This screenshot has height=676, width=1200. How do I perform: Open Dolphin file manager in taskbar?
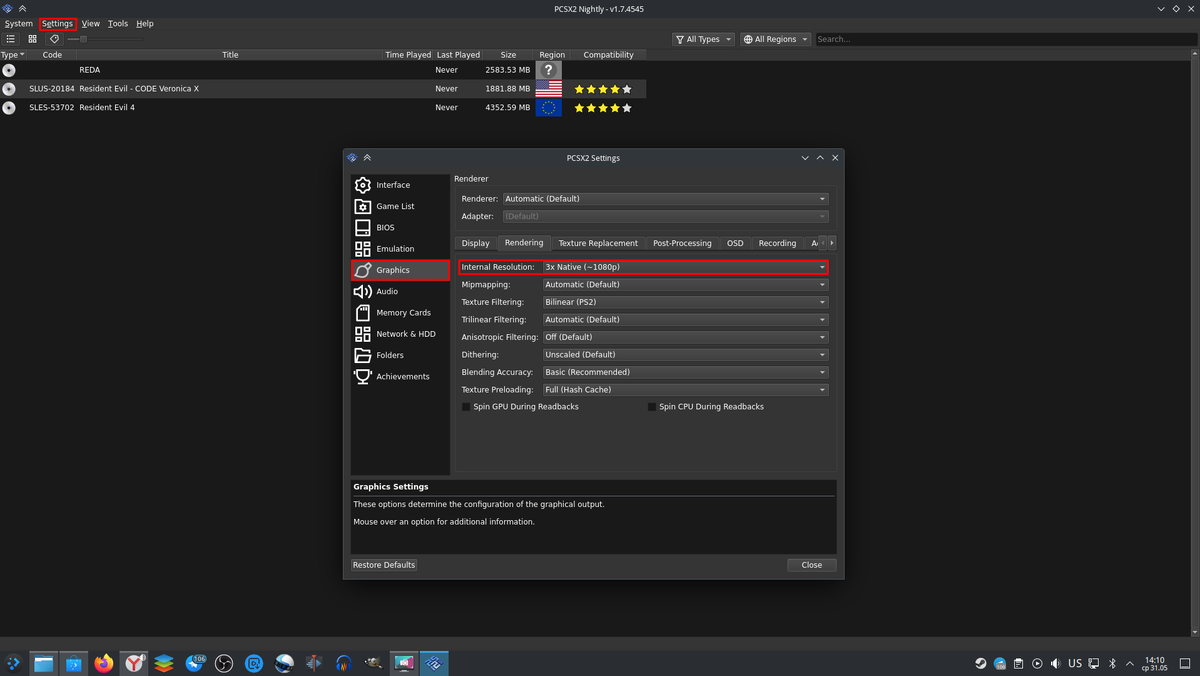coord(43,663)
